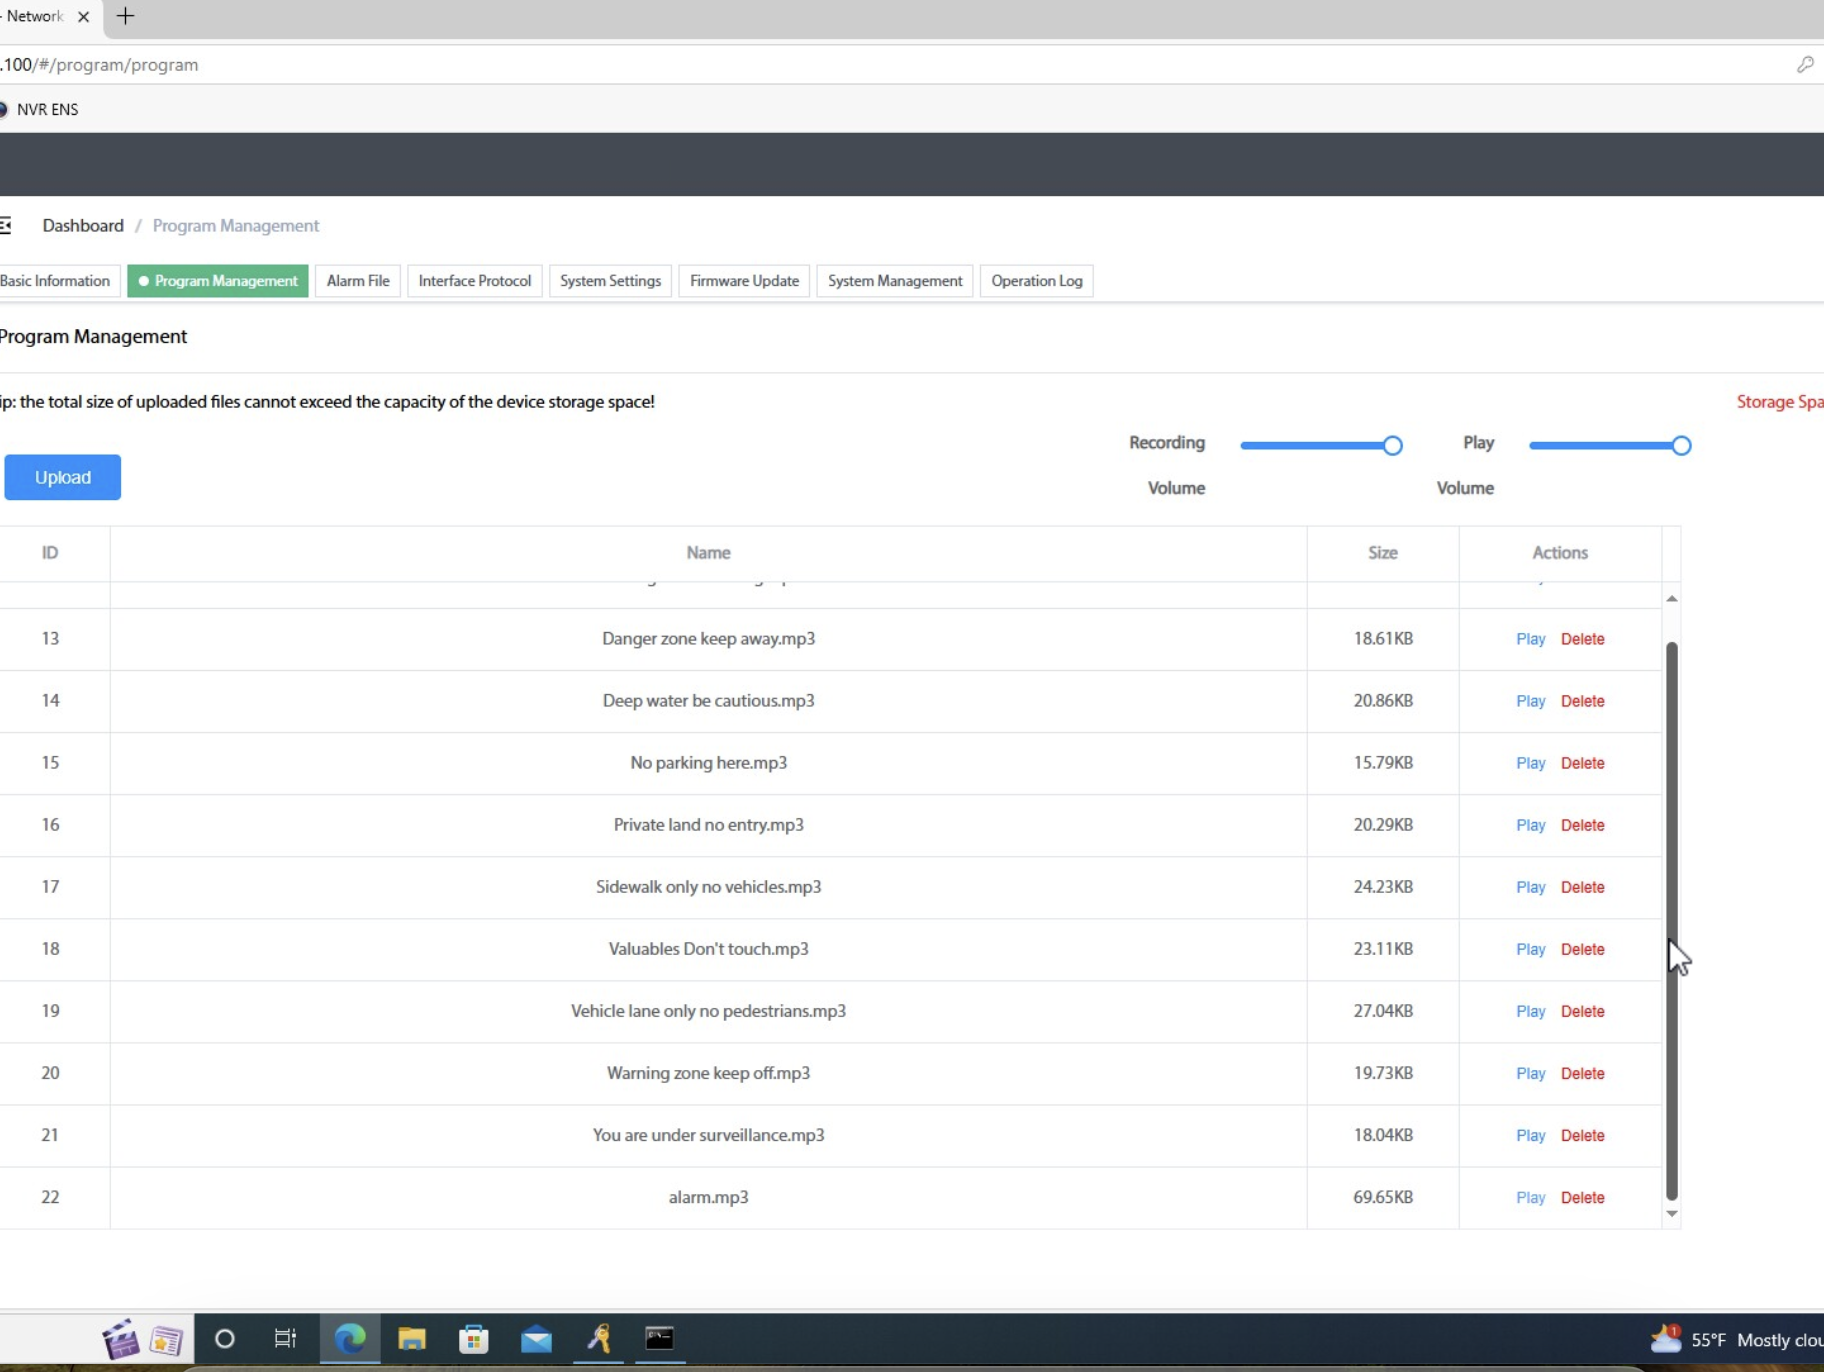Select the 27.04KB size cell

click(x=1382, y=1011)
